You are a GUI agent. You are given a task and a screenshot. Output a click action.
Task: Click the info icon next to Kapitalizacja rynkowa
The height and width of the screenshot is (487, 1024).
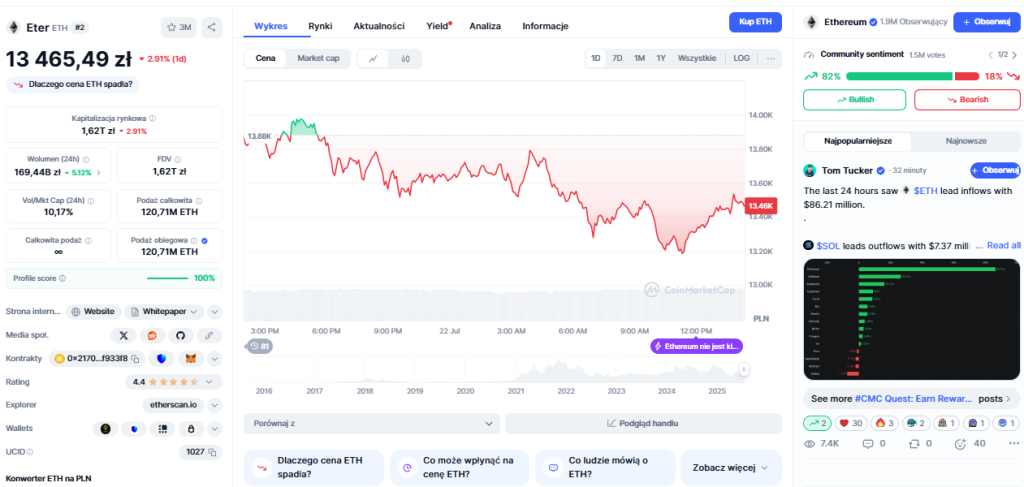pos(152,119)
